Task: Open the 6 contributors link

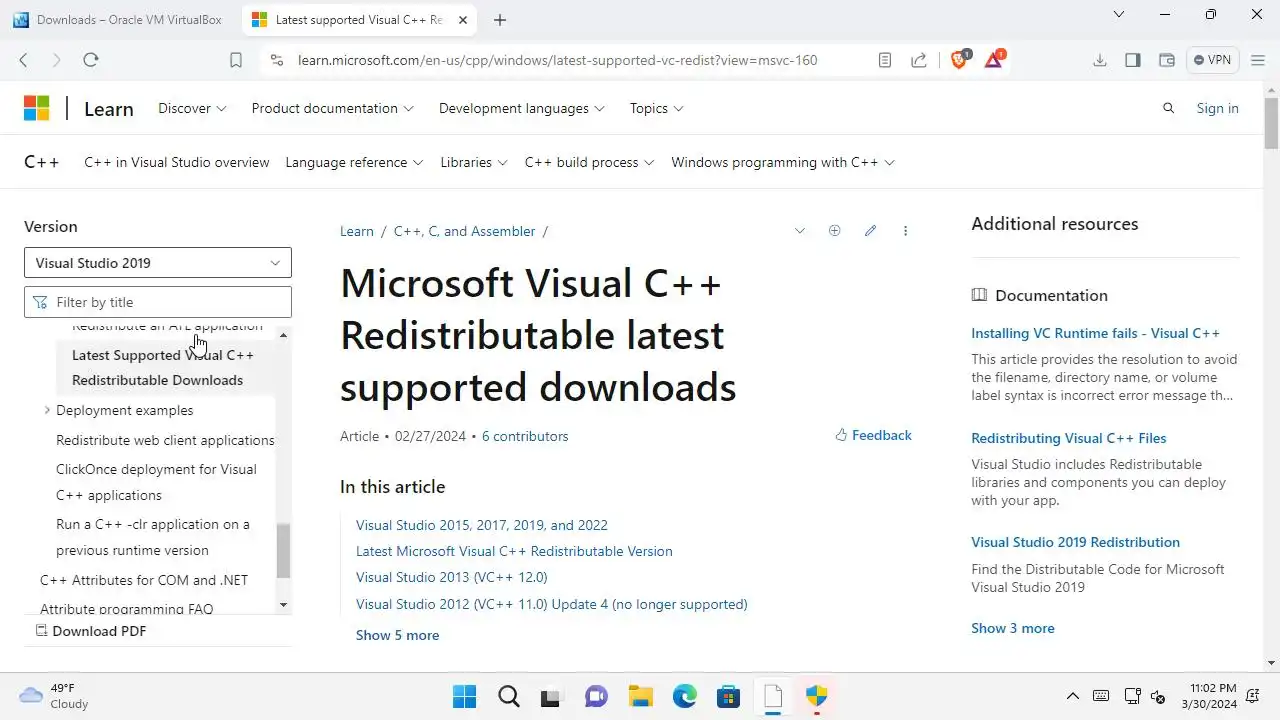Action: click(525, 436)
